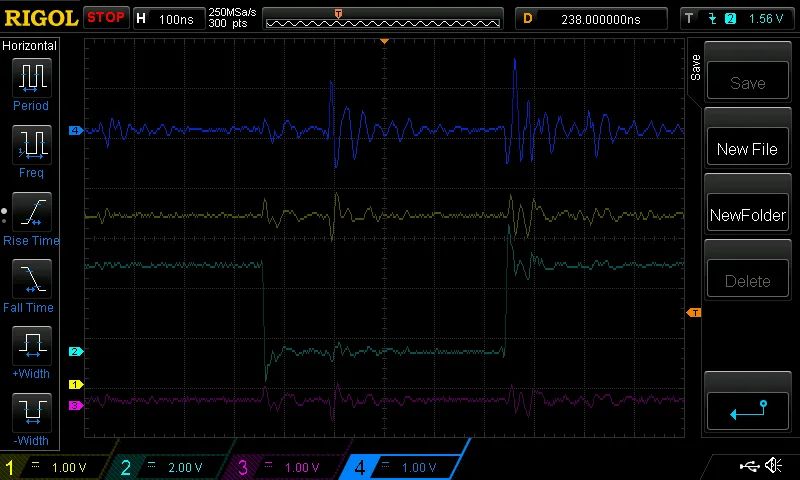Viewport: 800px width, 480px height.
Task: Select the Fall Time measurement icon
Action: (32, 279)
